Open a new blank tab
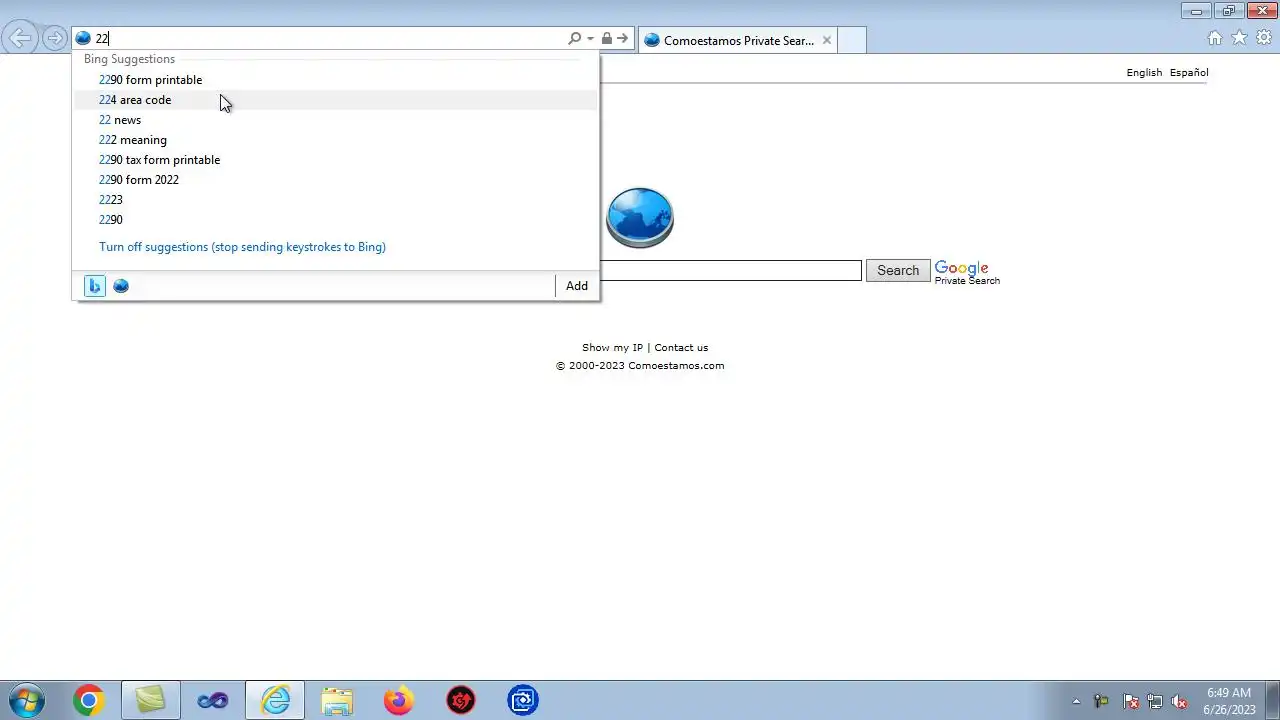The width and height of the screenshot is (1280, 720). [x=851, y=41]
